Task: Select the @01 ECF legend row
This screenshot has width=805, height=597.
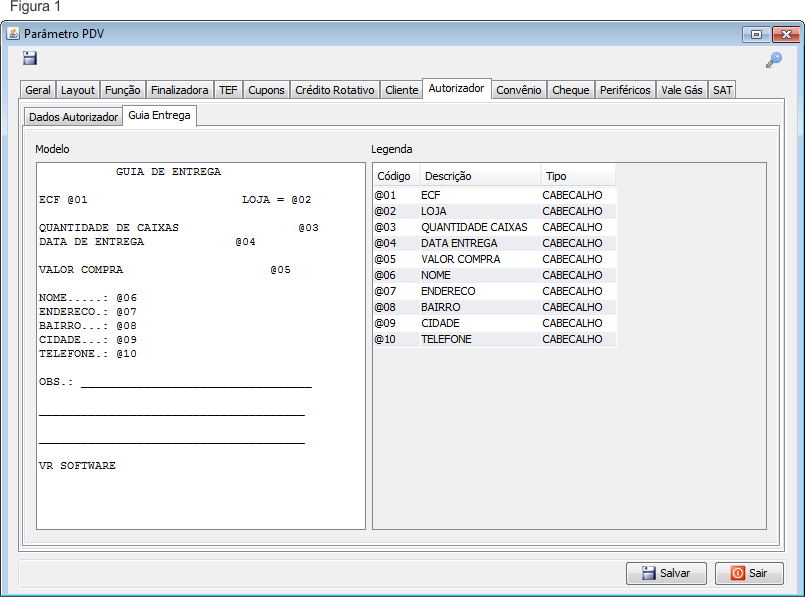Action: 494,195
